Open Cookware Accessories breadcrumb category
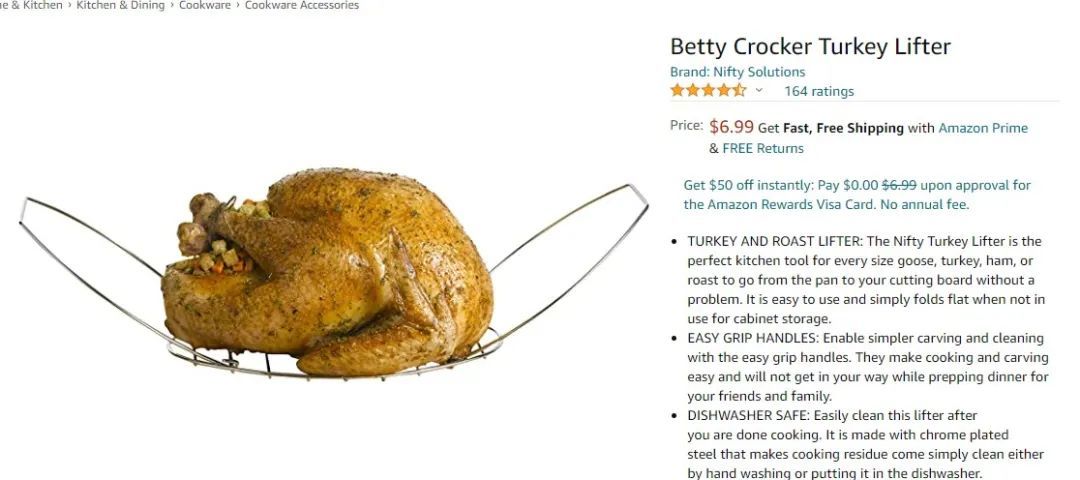The height and width of the screenshot is (480, 1080). point(302,6)
